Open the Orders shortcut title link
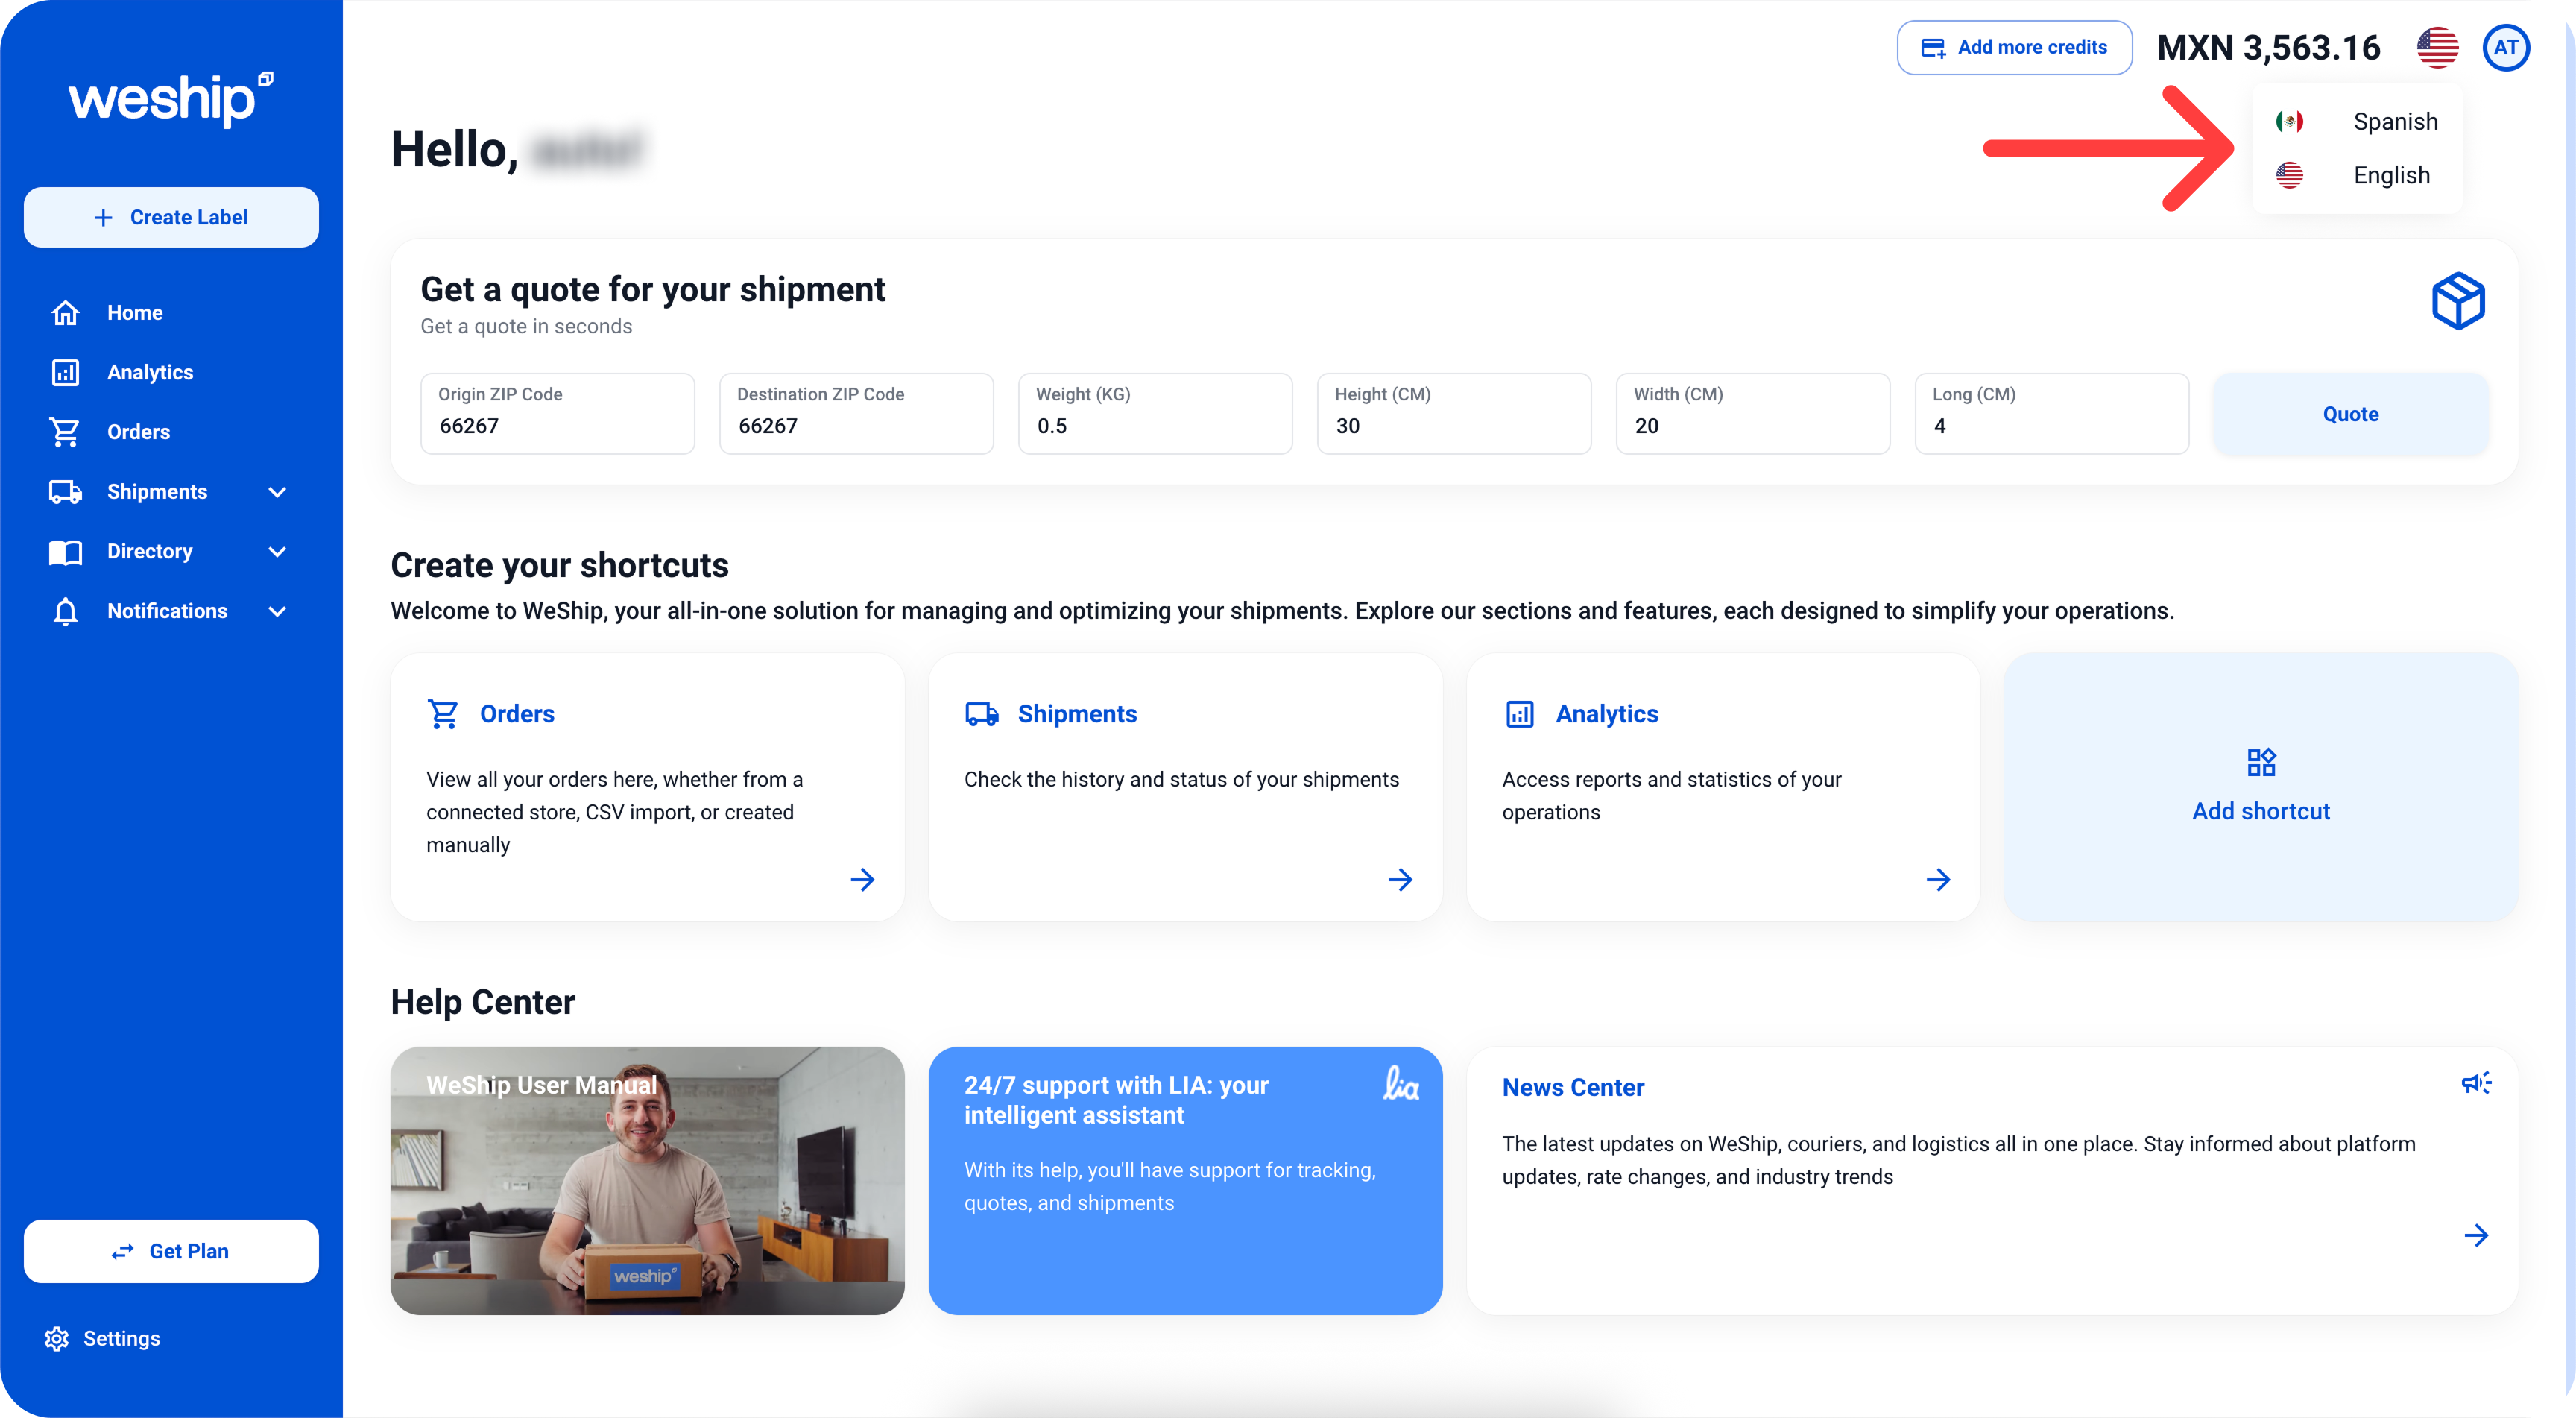 coord(517,714)
